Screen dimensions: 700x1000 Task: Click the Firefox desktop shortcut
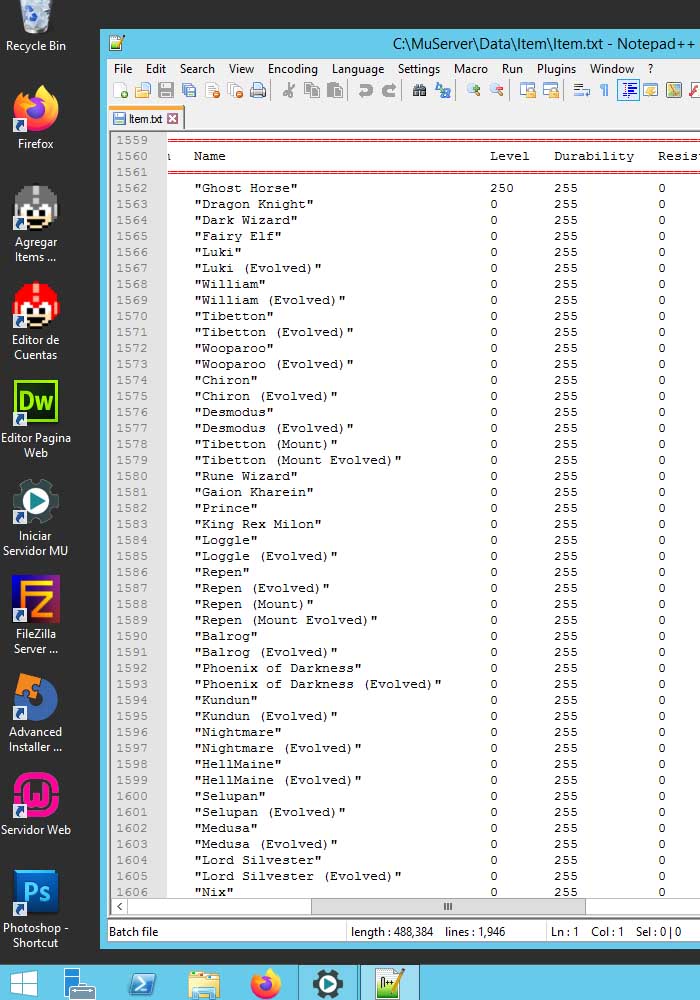pyautogui.click(x=35, y=118)
